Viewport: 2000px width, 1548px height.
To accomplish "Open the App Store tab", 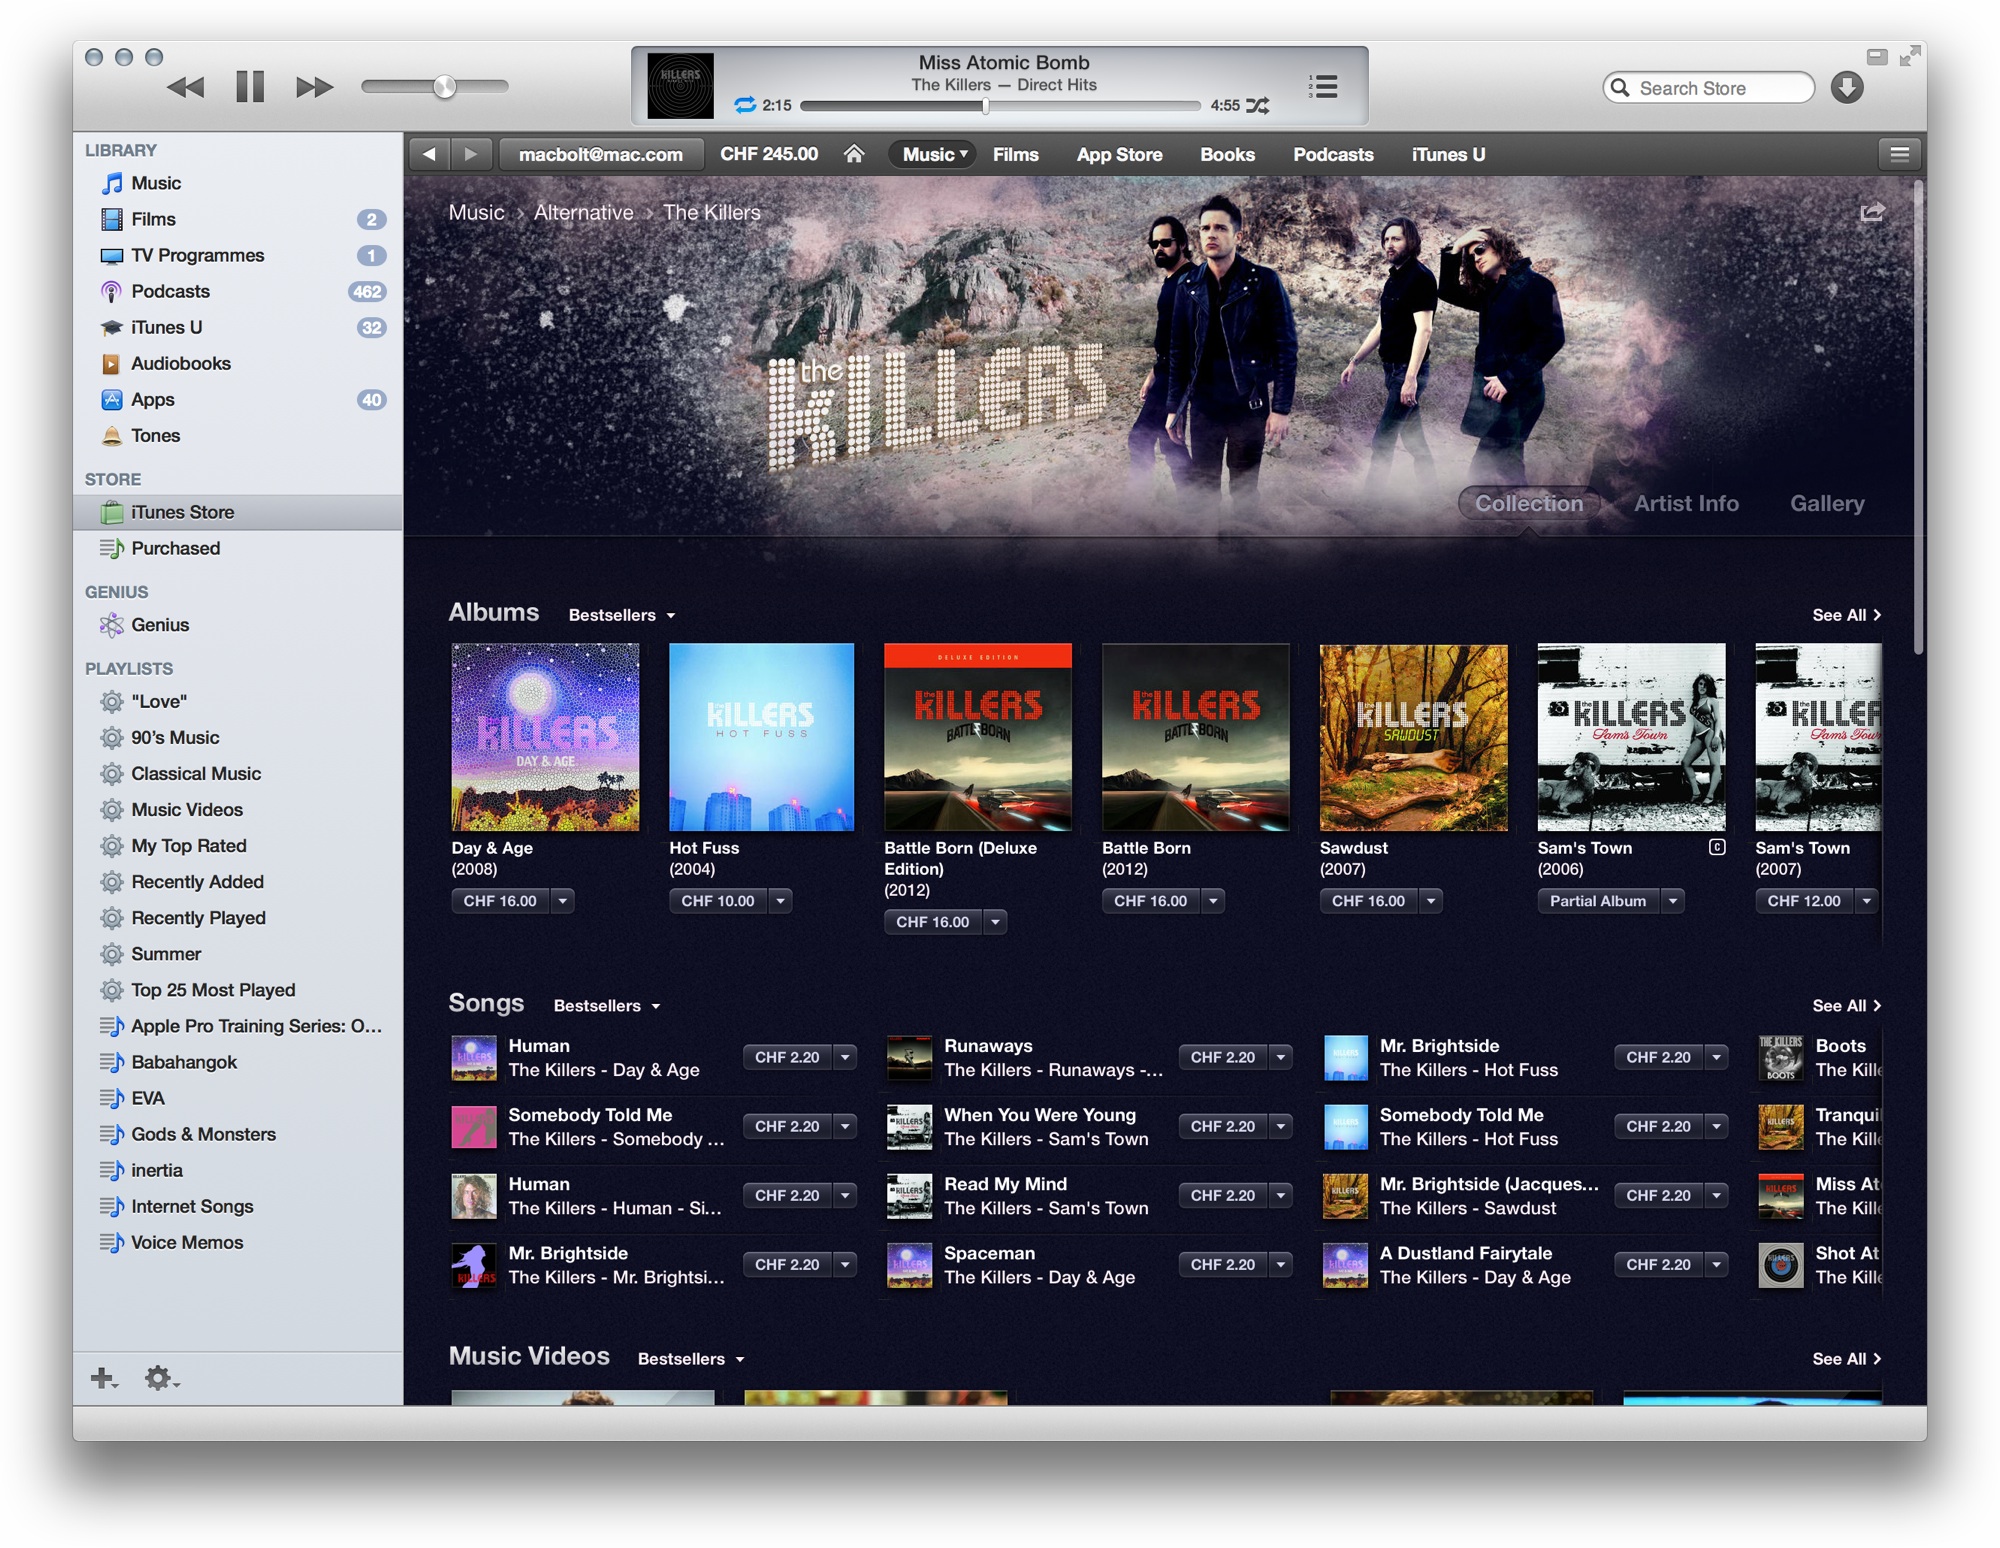I will pyautogui.click(x=1119, y=154).
